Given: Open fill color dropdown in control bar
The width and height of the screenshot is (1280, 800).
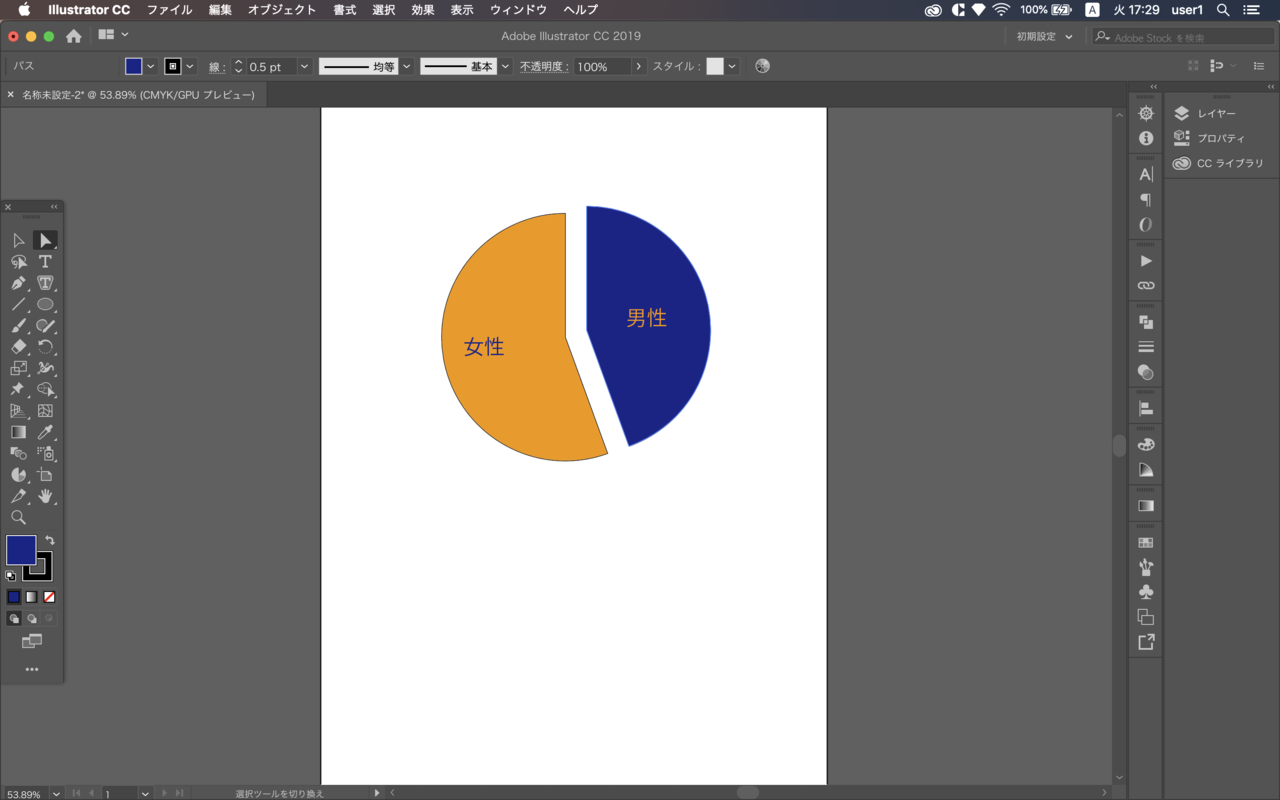Looking at the screenshot, I should tap(151, 66).
